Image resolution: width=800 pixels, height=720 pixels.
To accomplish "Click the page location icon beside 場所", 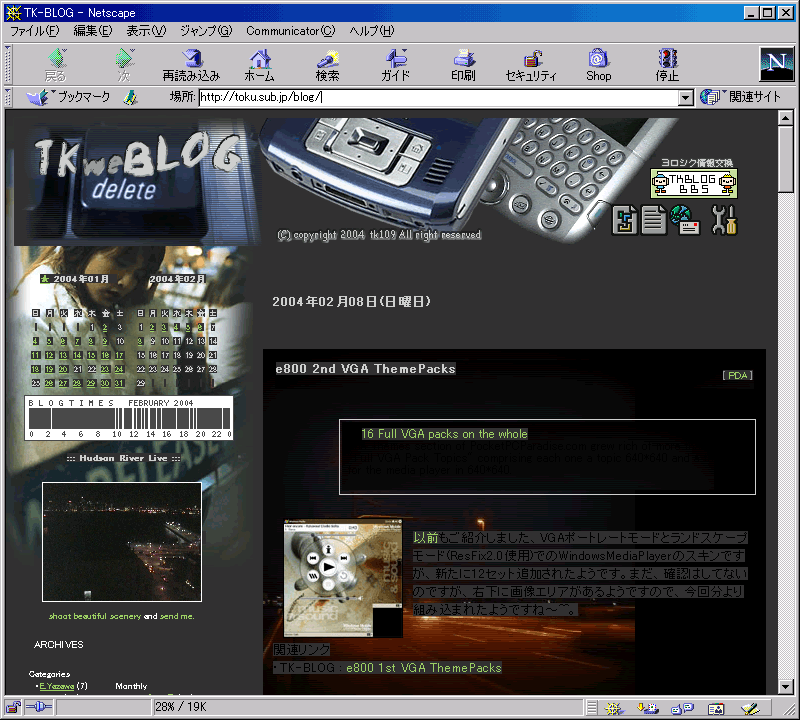I will point(131,97).
